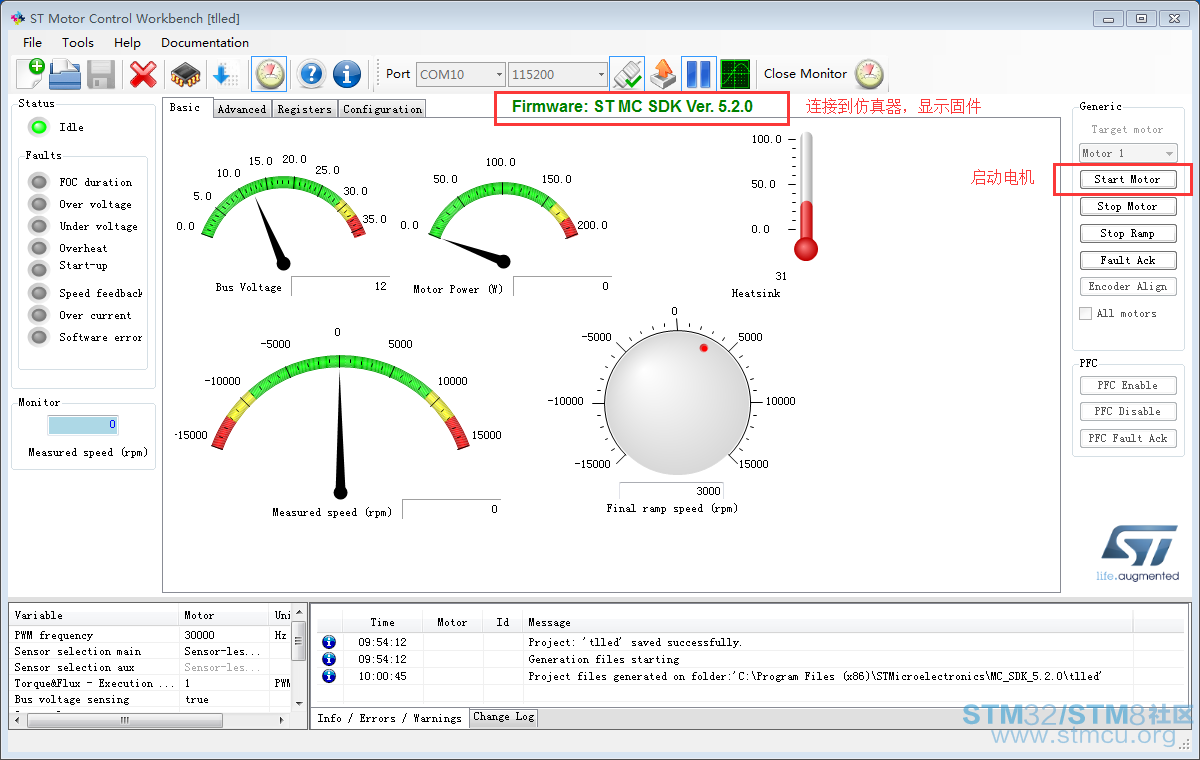Click the Idle green status LED

tap(39, 127)
